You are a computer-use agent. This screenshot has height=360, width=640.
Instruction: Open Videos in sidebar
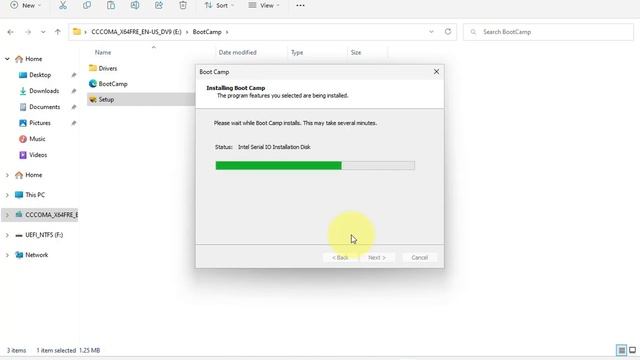click(38, 155)
